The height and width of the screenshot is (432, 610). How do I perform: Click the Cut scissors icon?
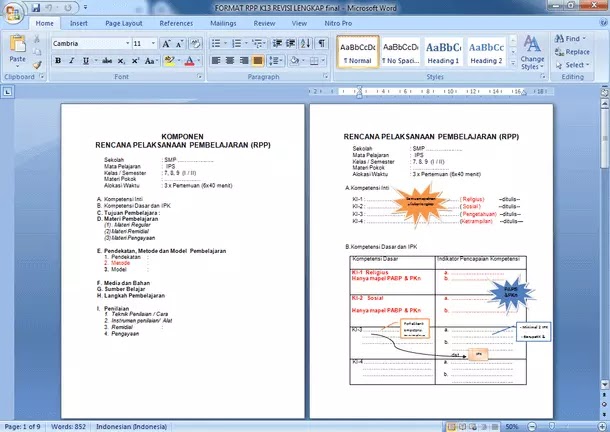pyautogui.click(x=37, y=39)
